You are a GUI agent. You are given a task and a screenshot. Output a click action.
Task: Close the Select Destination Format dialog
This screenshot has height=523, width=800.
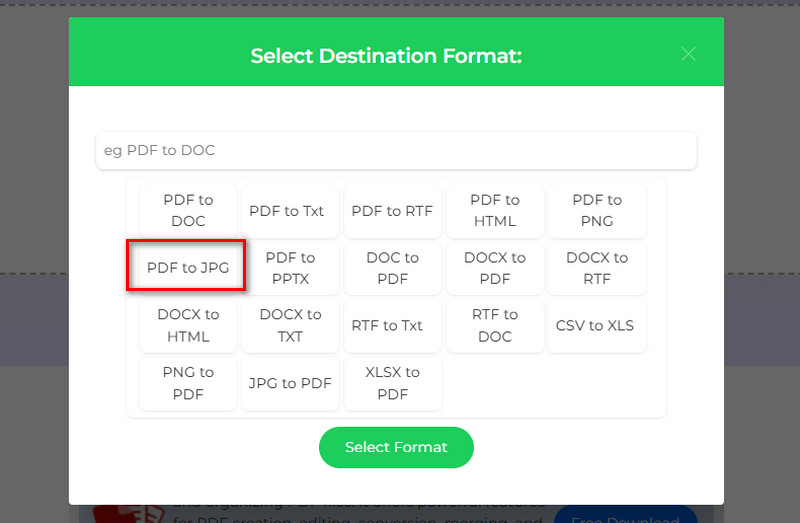coord(688,54)
